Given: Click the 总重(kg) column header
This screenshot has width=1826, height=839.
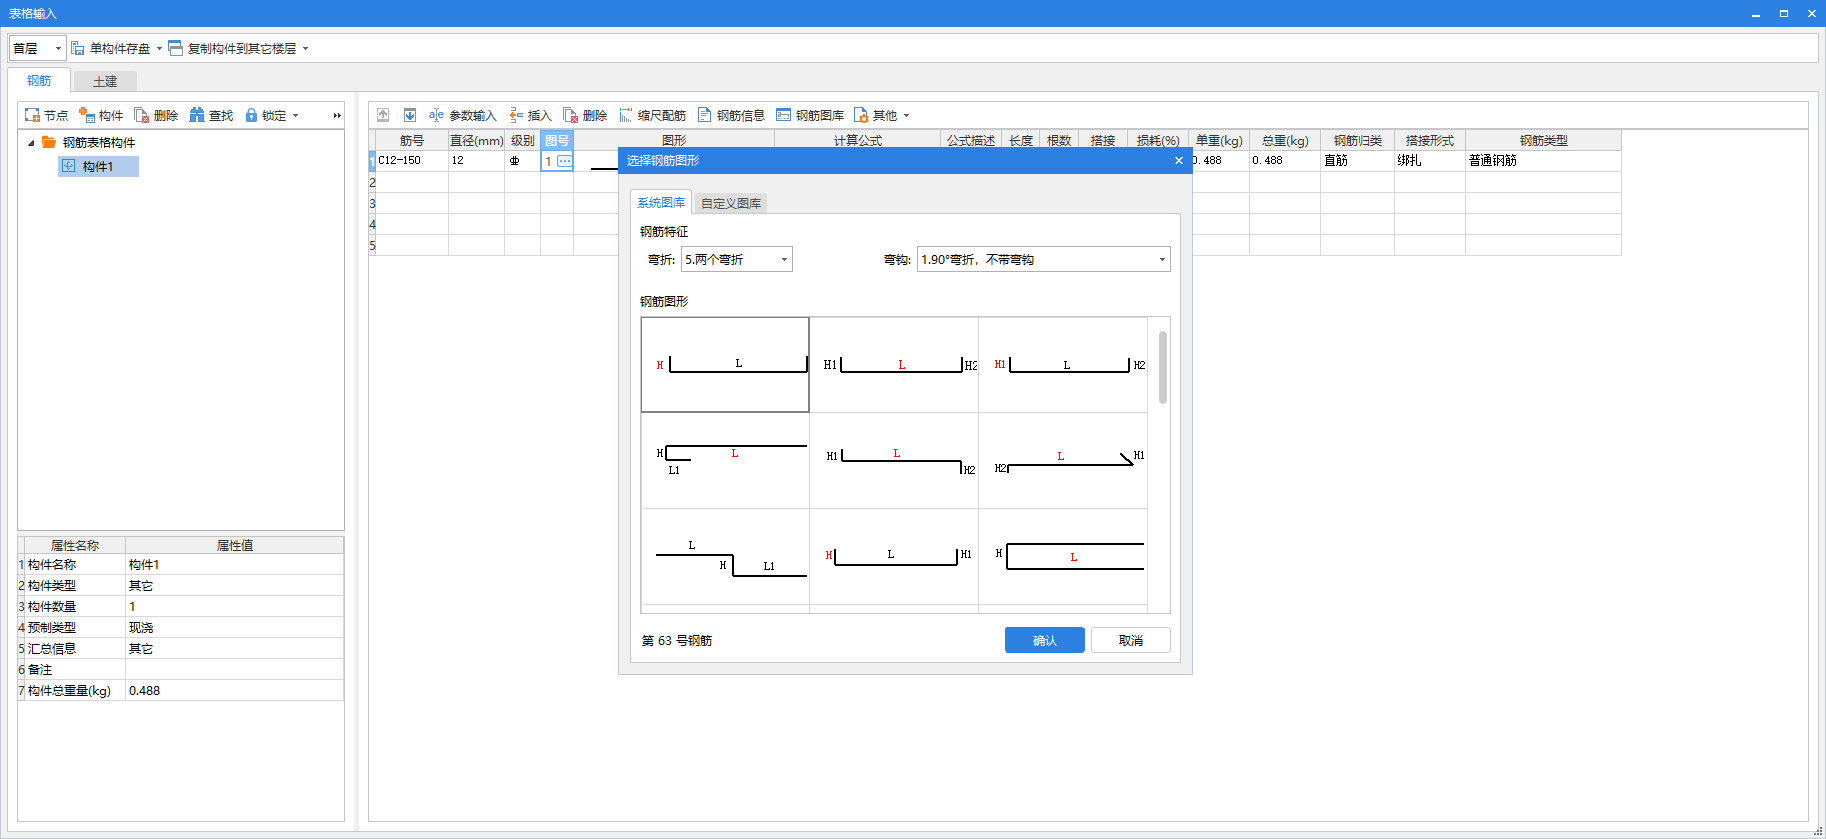Looking at the screenshot, I should [x=1285, y=140].
